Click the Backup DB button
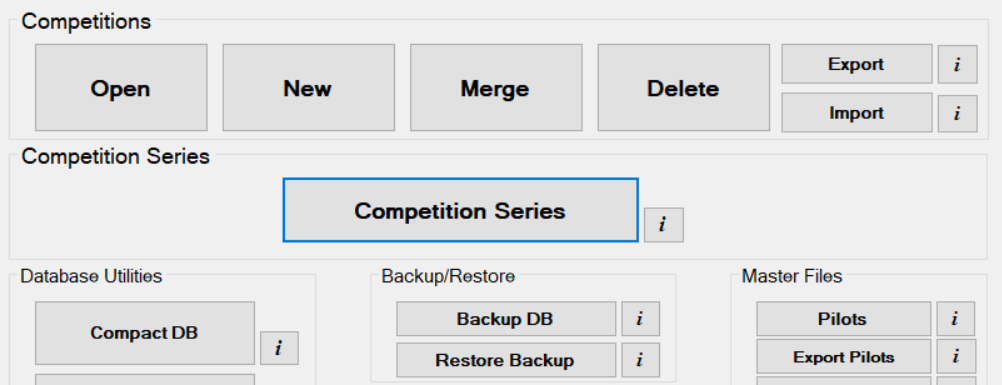The height and width of the screenshot is (385, 1002). pos(506,319)
